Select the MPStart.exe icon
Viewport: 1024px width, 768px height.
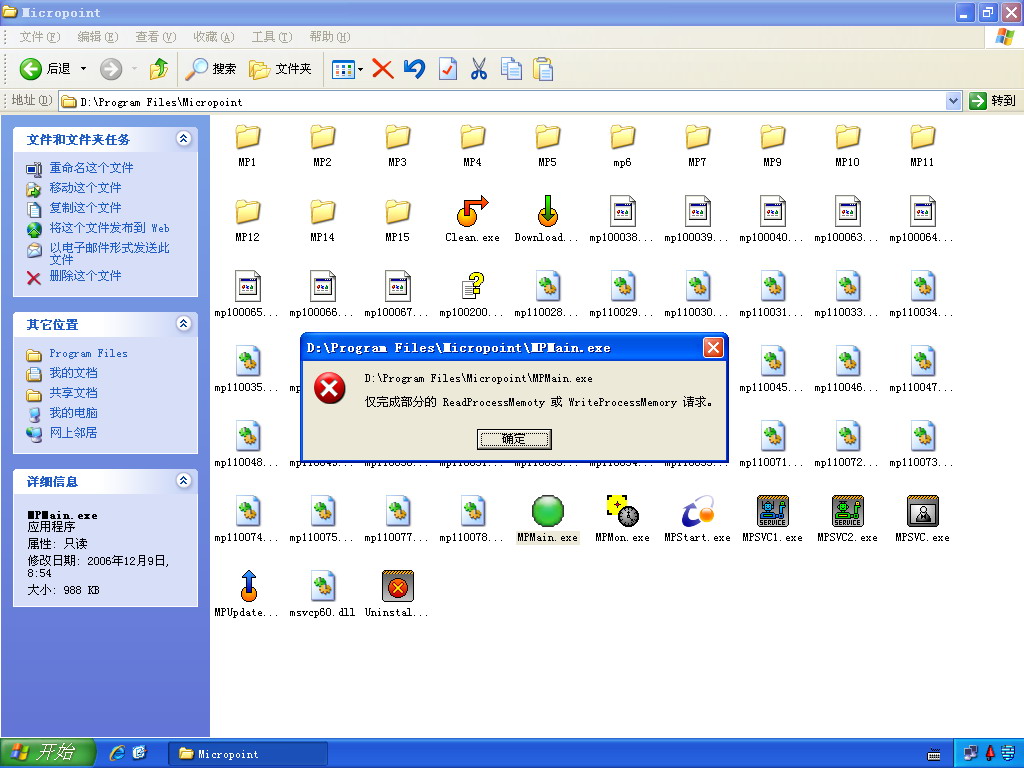(697, 511)
